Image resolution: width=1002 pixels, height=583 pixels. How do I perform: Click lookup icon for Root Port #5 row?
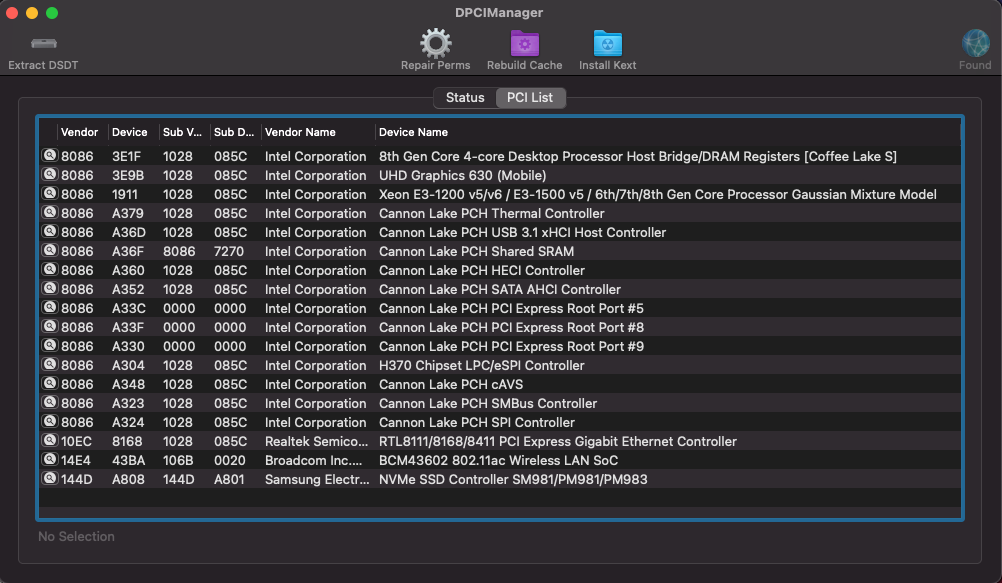pyautogui.click(x=50, y=307)
